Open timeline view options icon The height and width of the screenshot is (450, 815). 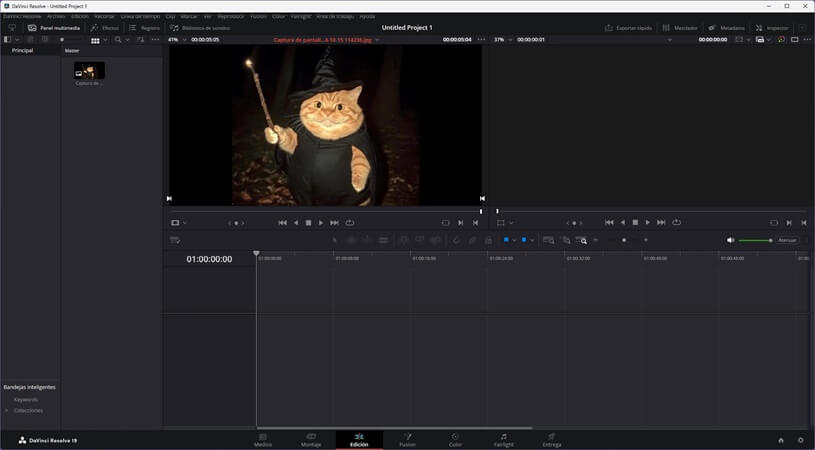coord(175,240)
